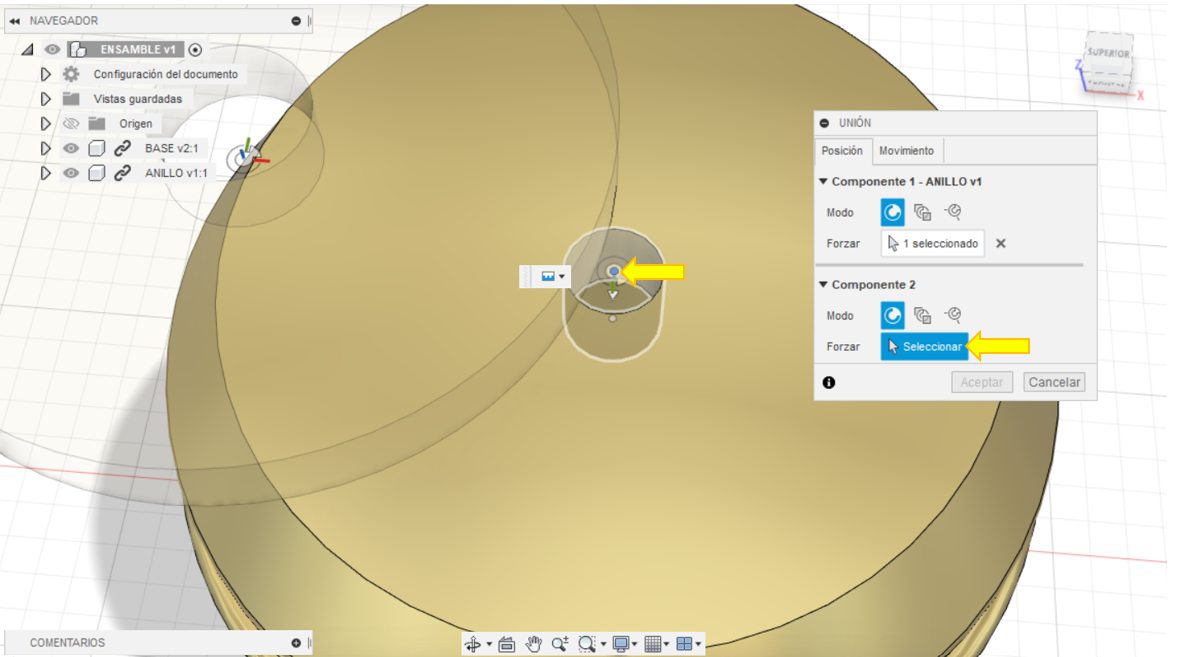Click the ANILLO v1:1 component cube icon
The image size is (1187, 657).
(x=96, y=173)
